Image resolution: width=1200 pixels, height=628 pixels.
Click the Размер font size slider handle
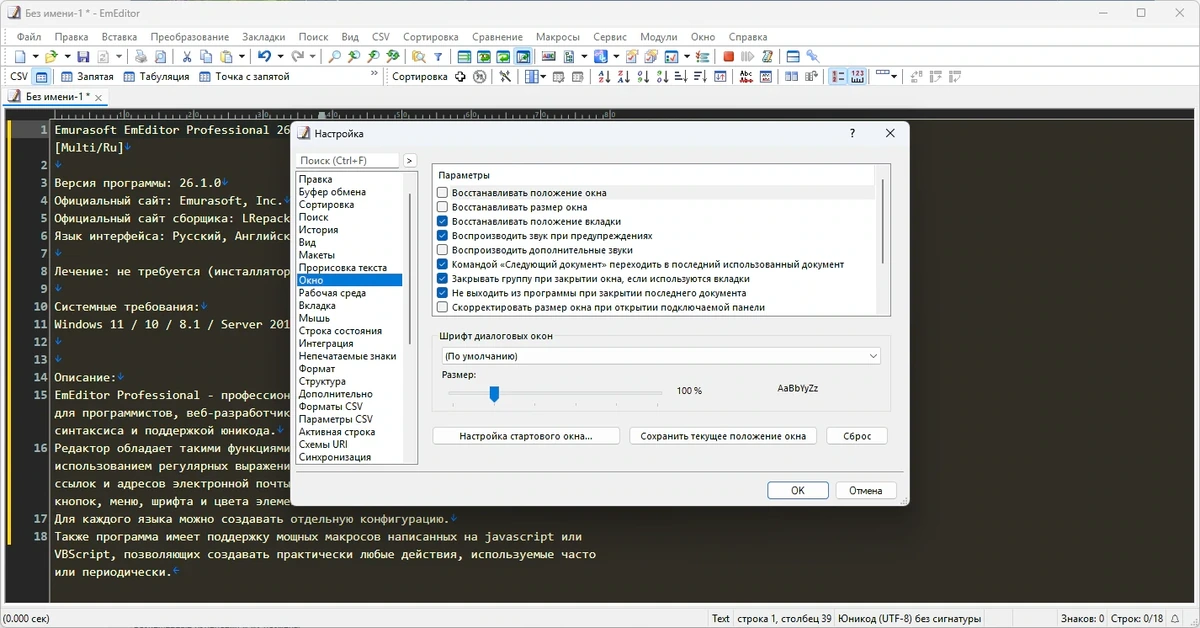tap(494, 393)
